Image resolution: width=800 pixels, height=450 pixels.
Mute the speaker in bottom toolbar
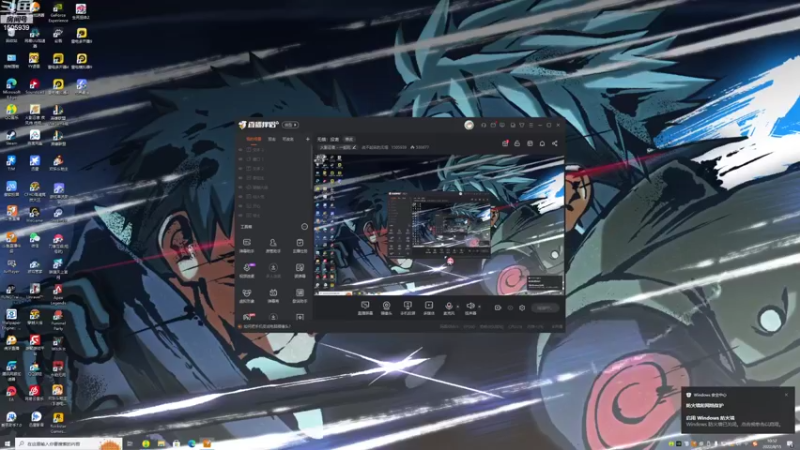coord(470,308)
